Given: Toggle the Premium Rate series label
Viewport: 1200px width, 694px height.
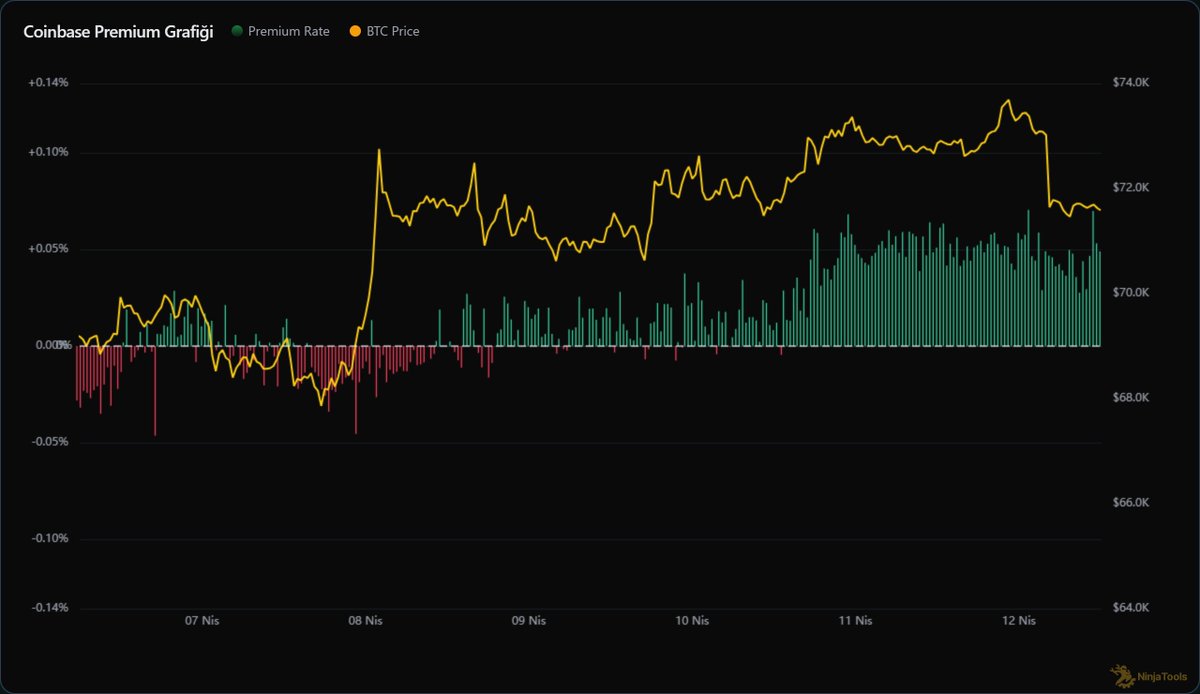Looking at the screenshot, I should click(288, 32).
